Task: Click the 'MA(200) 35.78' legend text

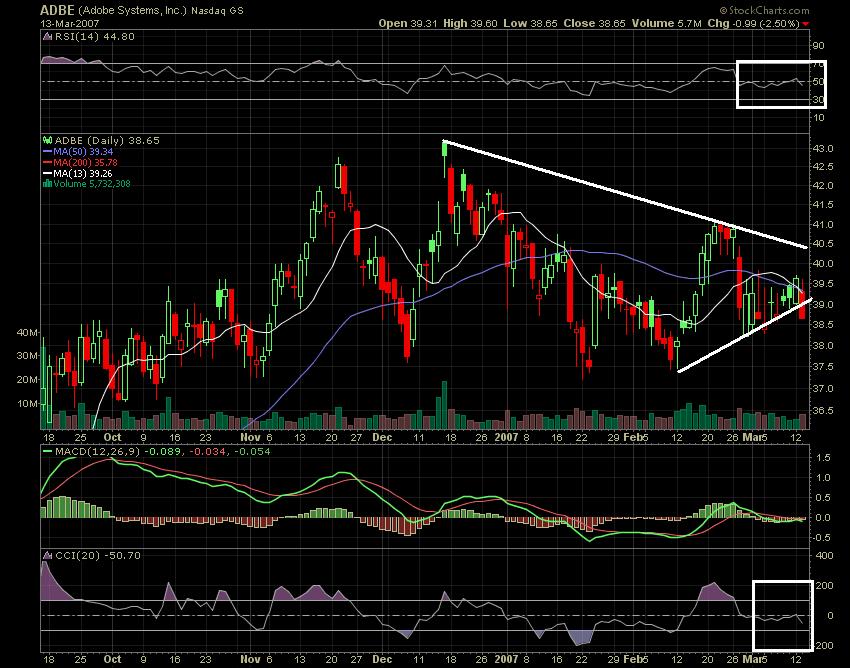Action: click(85, 163)
